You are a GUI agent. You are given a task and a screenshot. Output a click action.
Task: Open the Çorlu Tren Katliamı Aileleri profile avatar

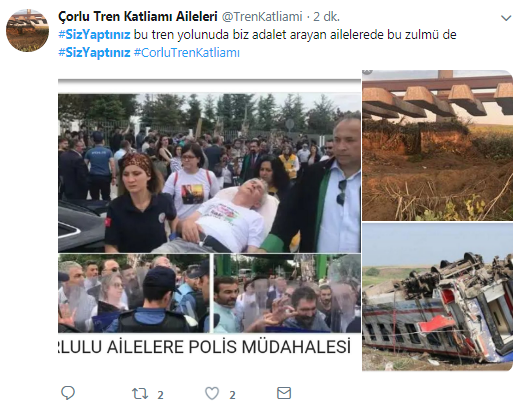pyautogui.click(x=27, y=30)
